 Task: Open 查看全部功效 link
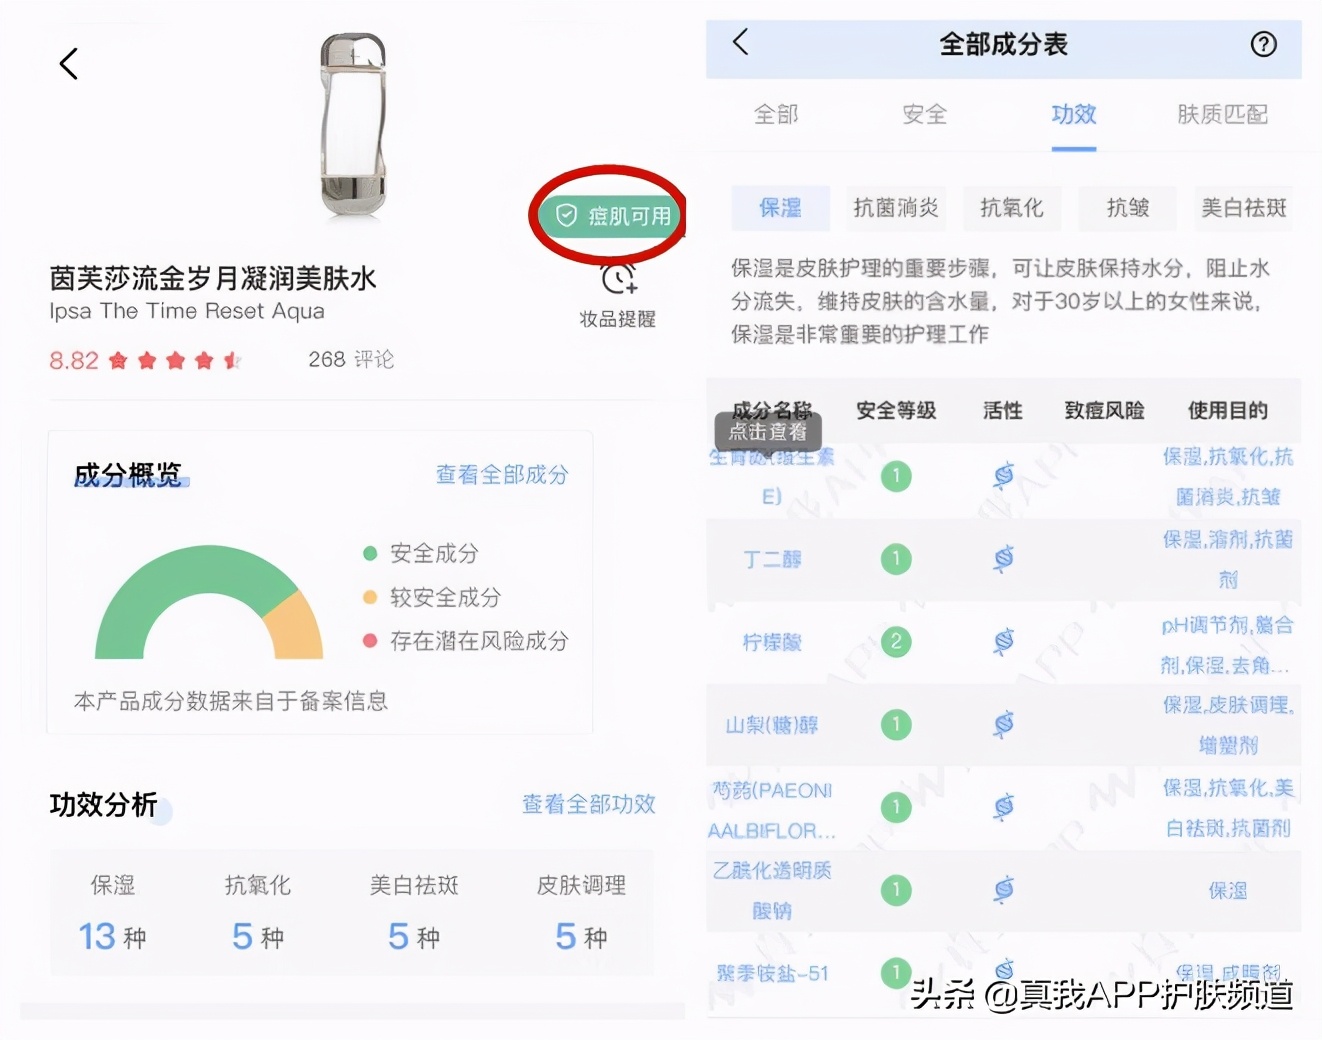click(x=586, y=804)
